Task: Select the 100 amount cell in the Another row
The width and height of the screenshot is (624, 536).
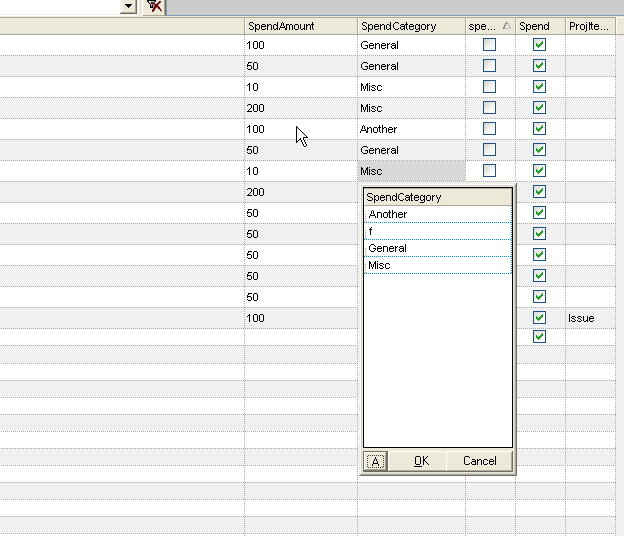Action: pyautogui.click(x=301, y=129)
